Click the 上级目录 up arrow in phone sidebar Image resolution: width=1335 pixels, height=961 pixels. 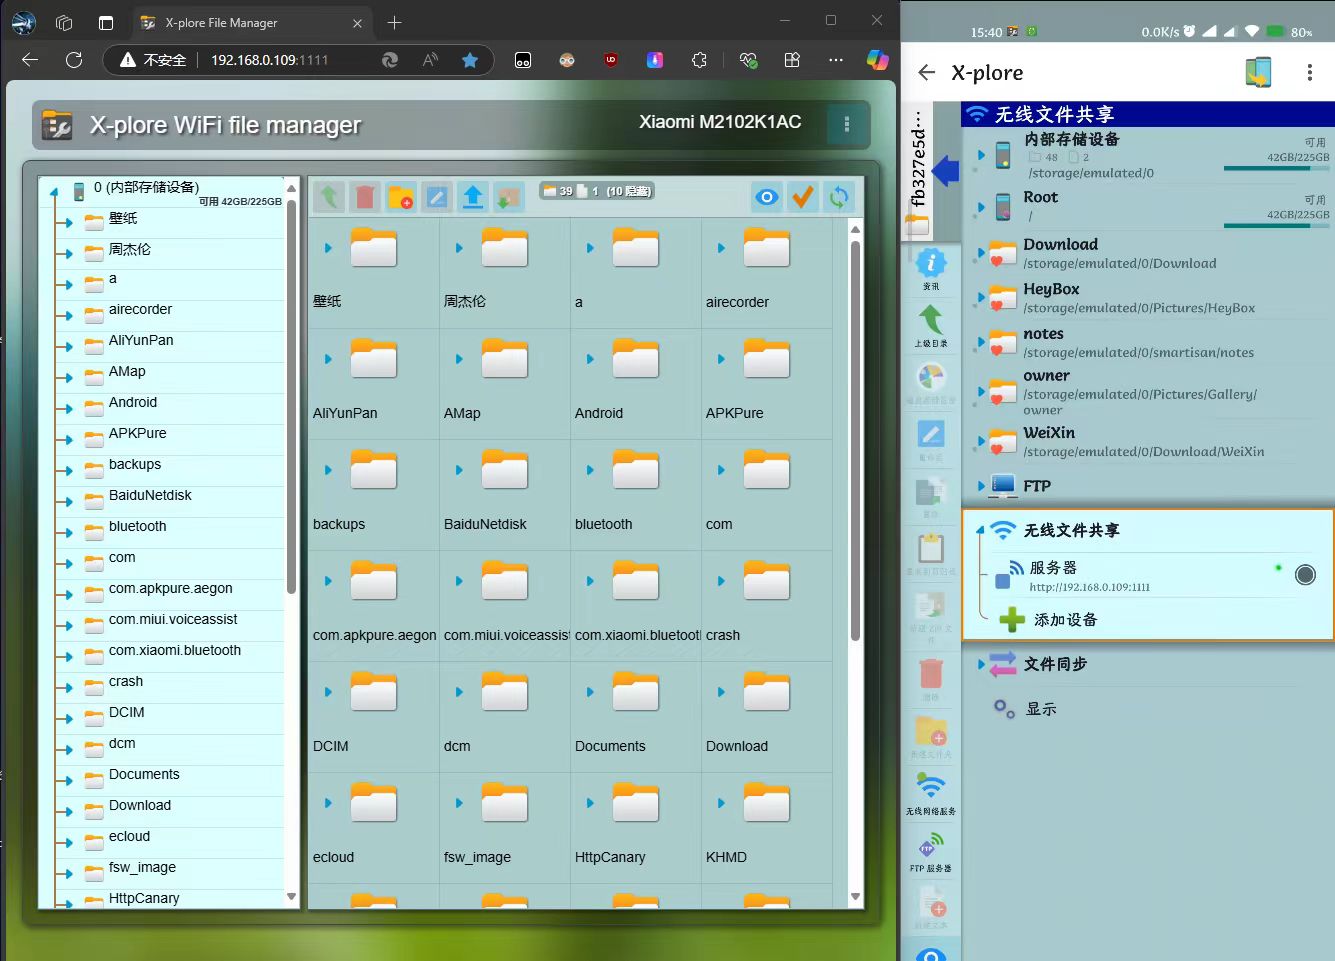pos(931,326)
